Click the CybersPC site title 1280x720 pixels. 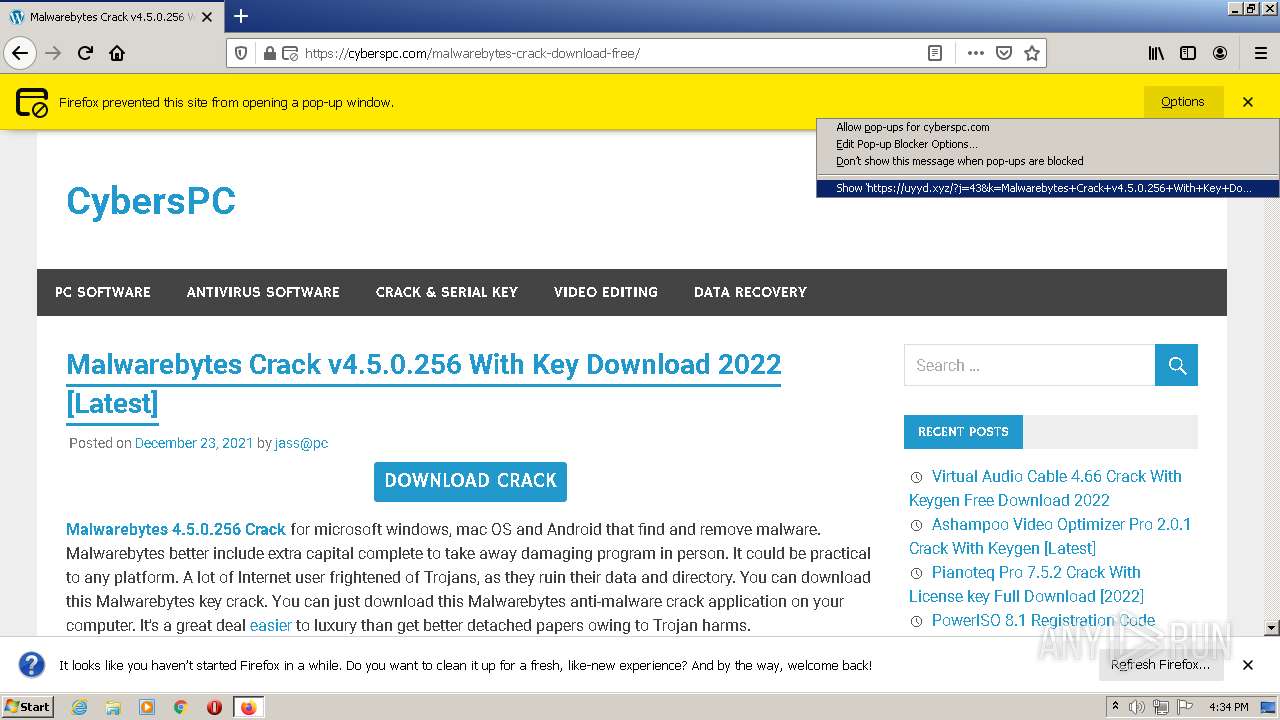[x=151, y=201]
